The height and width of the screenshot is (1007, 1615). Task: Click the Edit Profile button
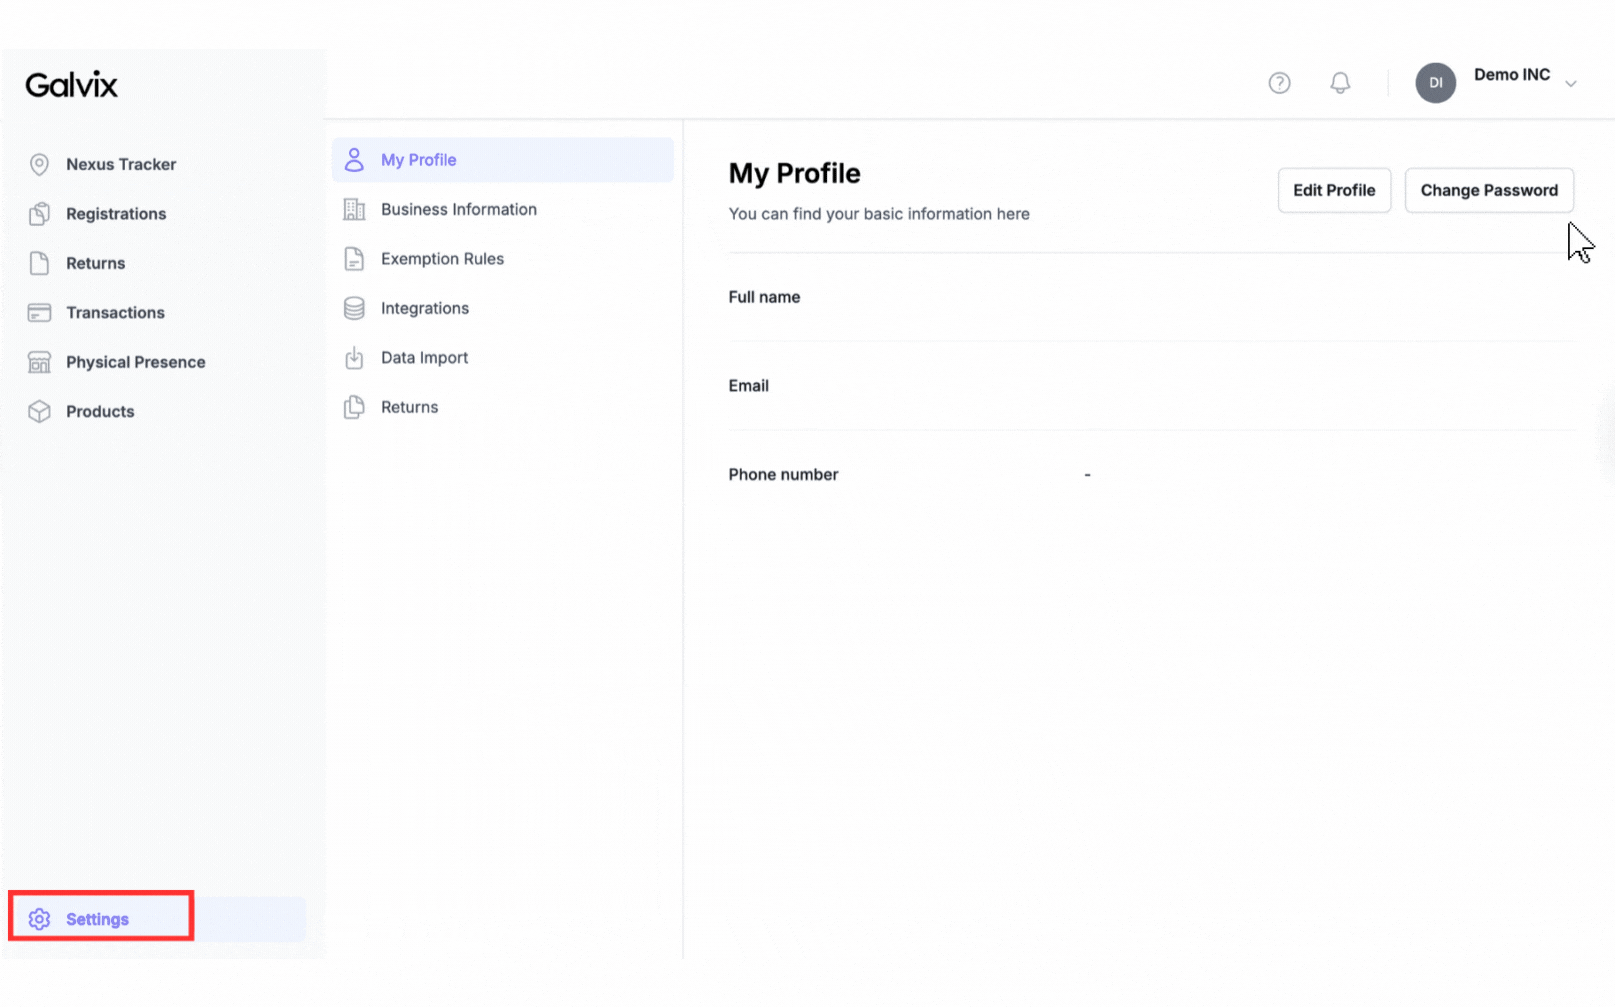1334,190
